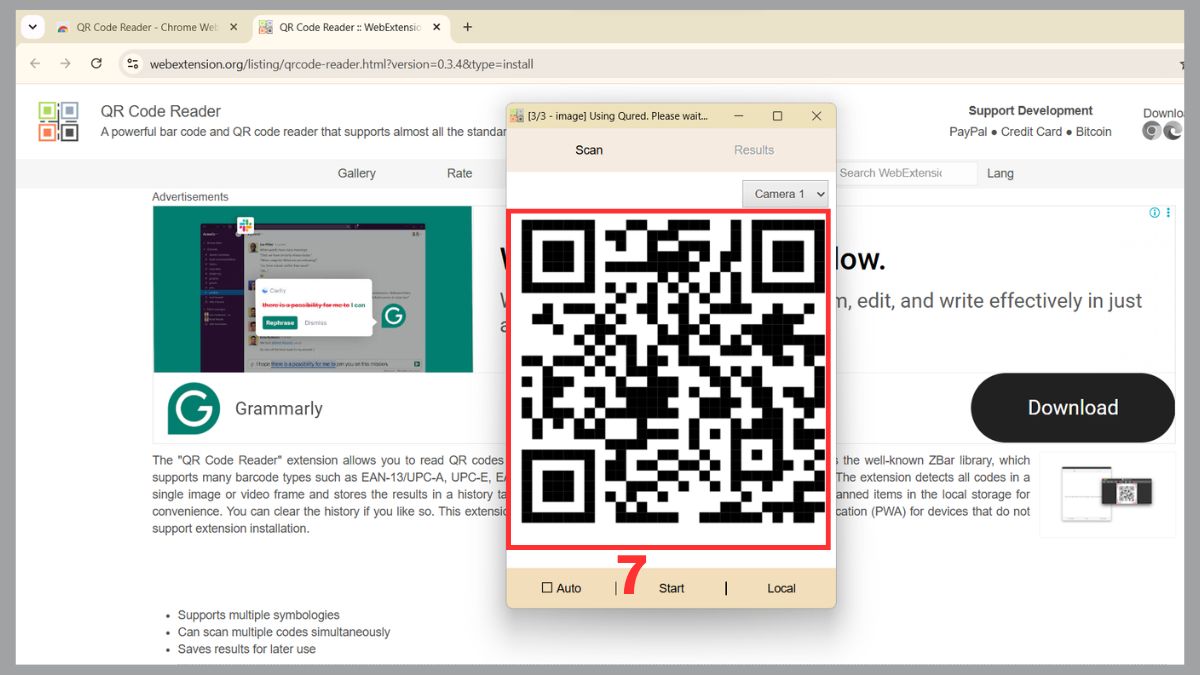This screenshot has height=675, width=1200.
Task: View site information icon in address bar
Action: click(x=132, y=64)
